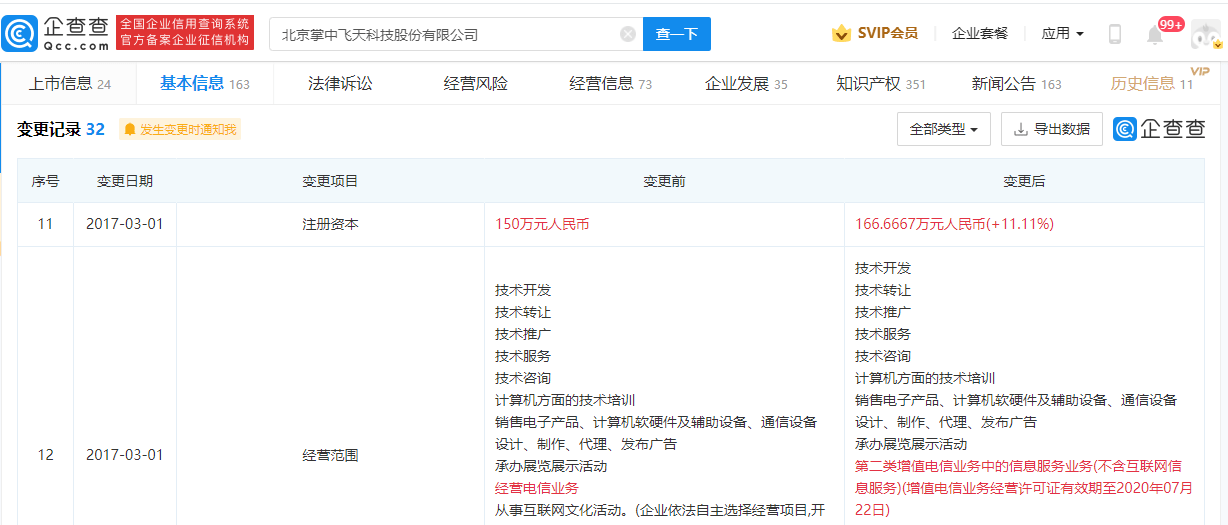The height and width of the screenshot is (525, 1228).
Task: Click the 变更日期 column header
Action: pyautogui.click(x=125, y=181)
